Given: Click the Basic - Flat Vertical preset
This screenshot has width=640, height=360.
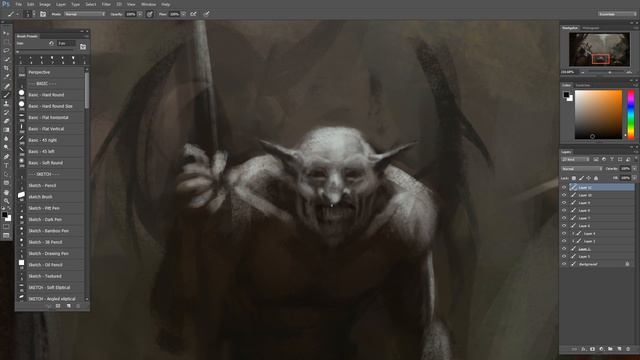Looking at the screenshot, I should click(51, 129).
